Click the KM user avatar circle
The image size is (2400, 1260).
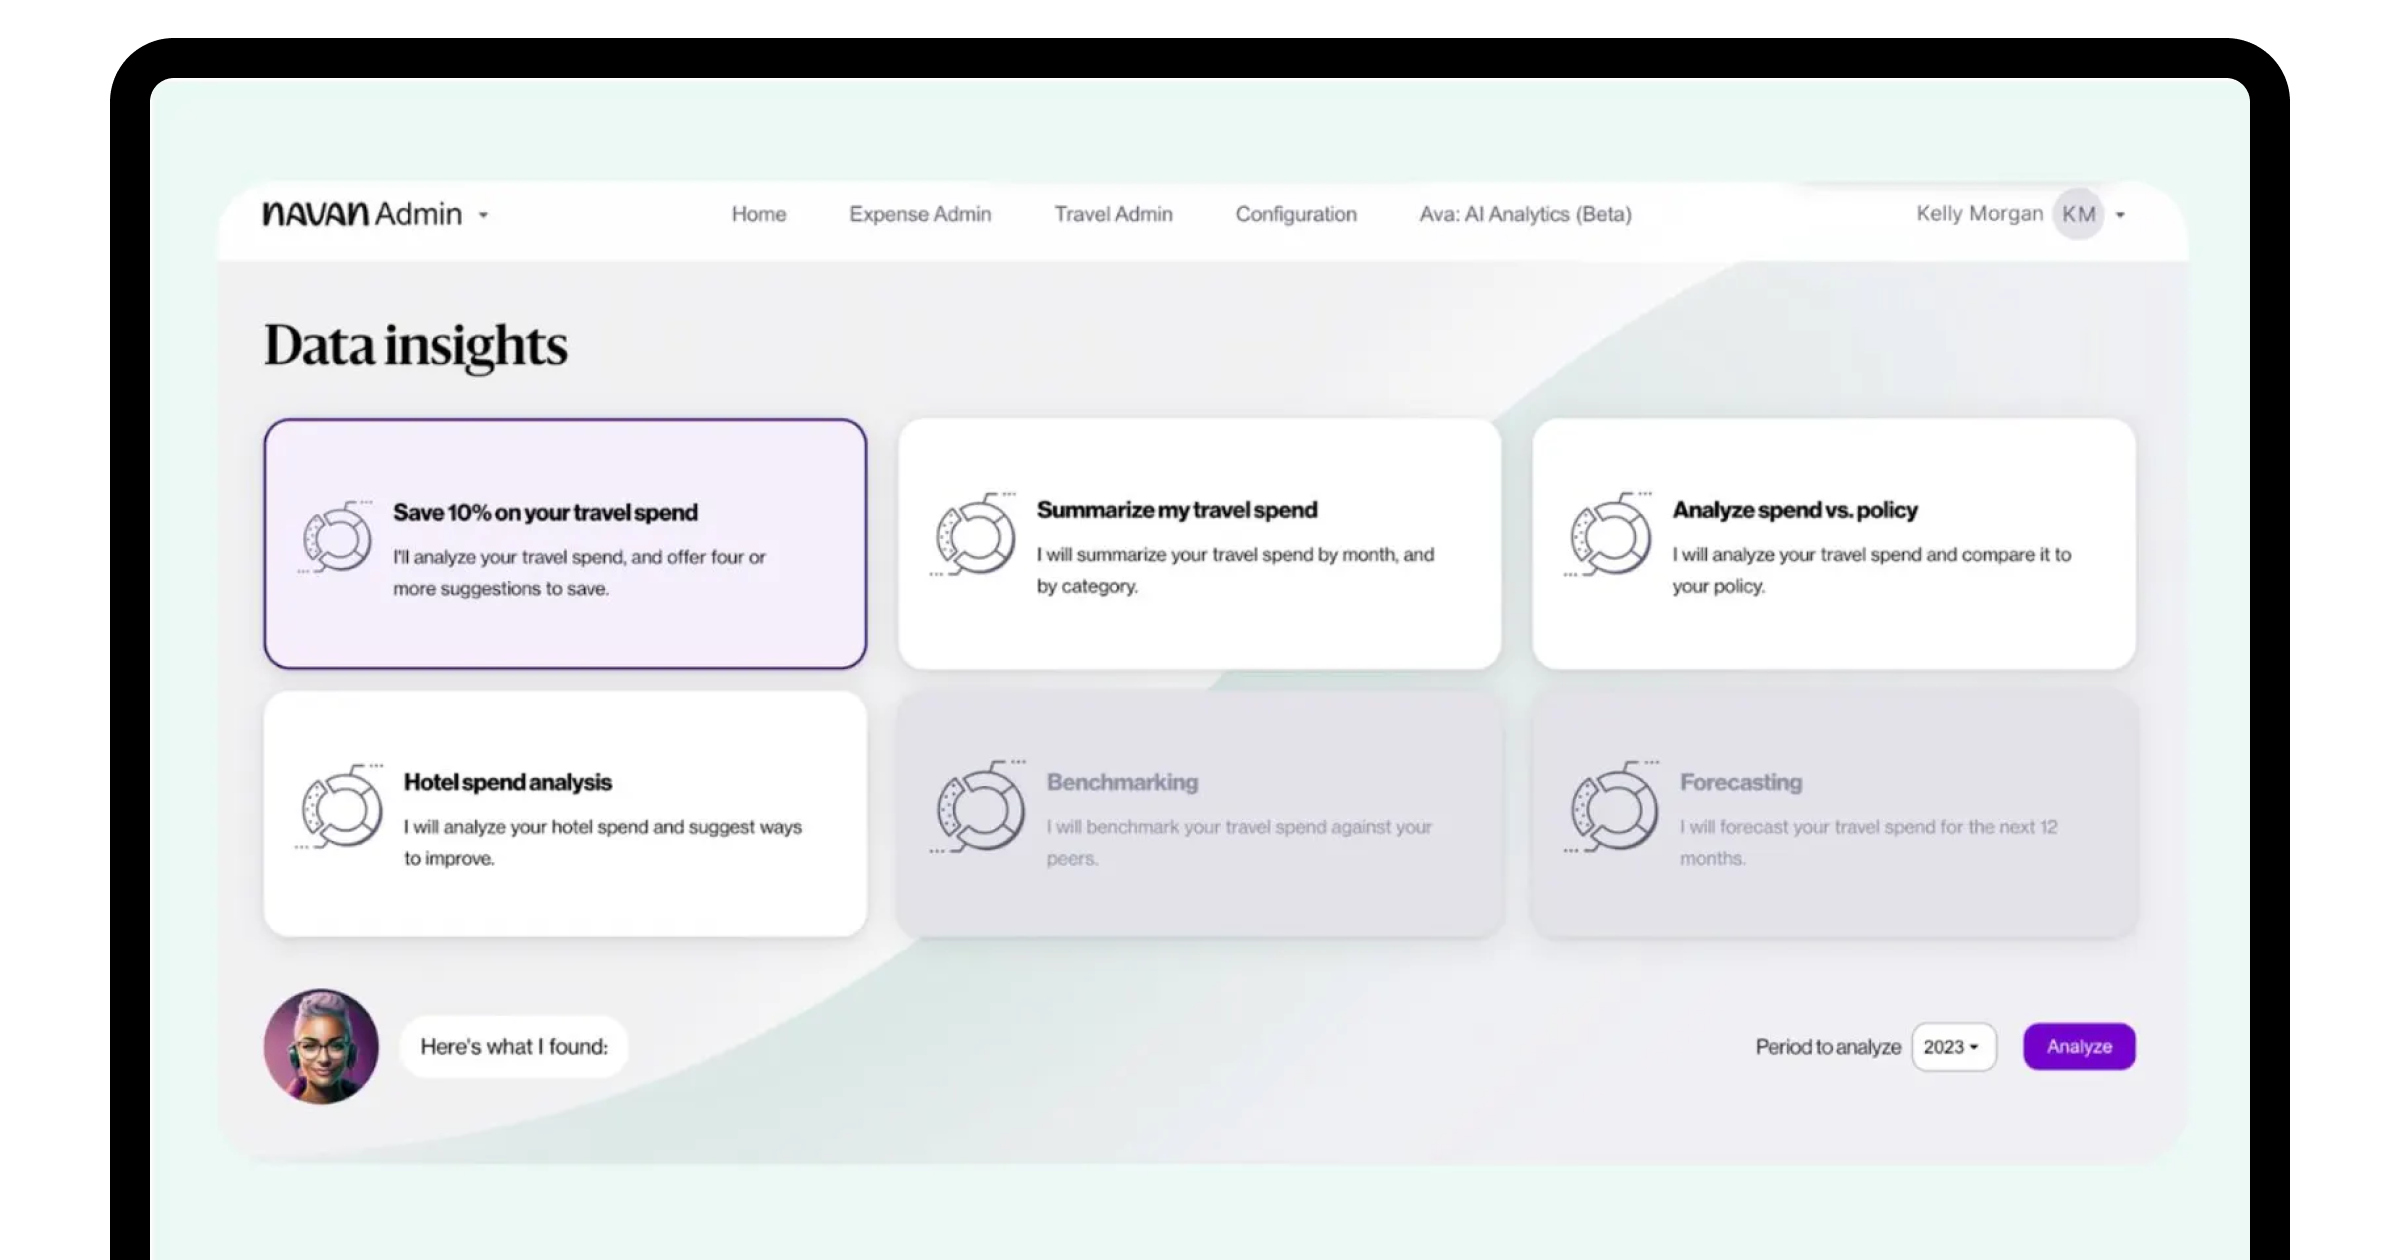(x=2078, y=214)
